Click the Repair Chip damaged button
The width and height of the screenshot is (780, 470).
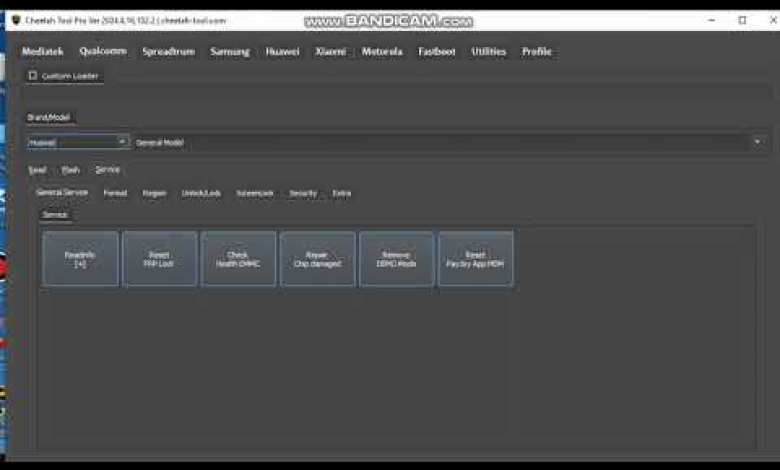[317, 260]
